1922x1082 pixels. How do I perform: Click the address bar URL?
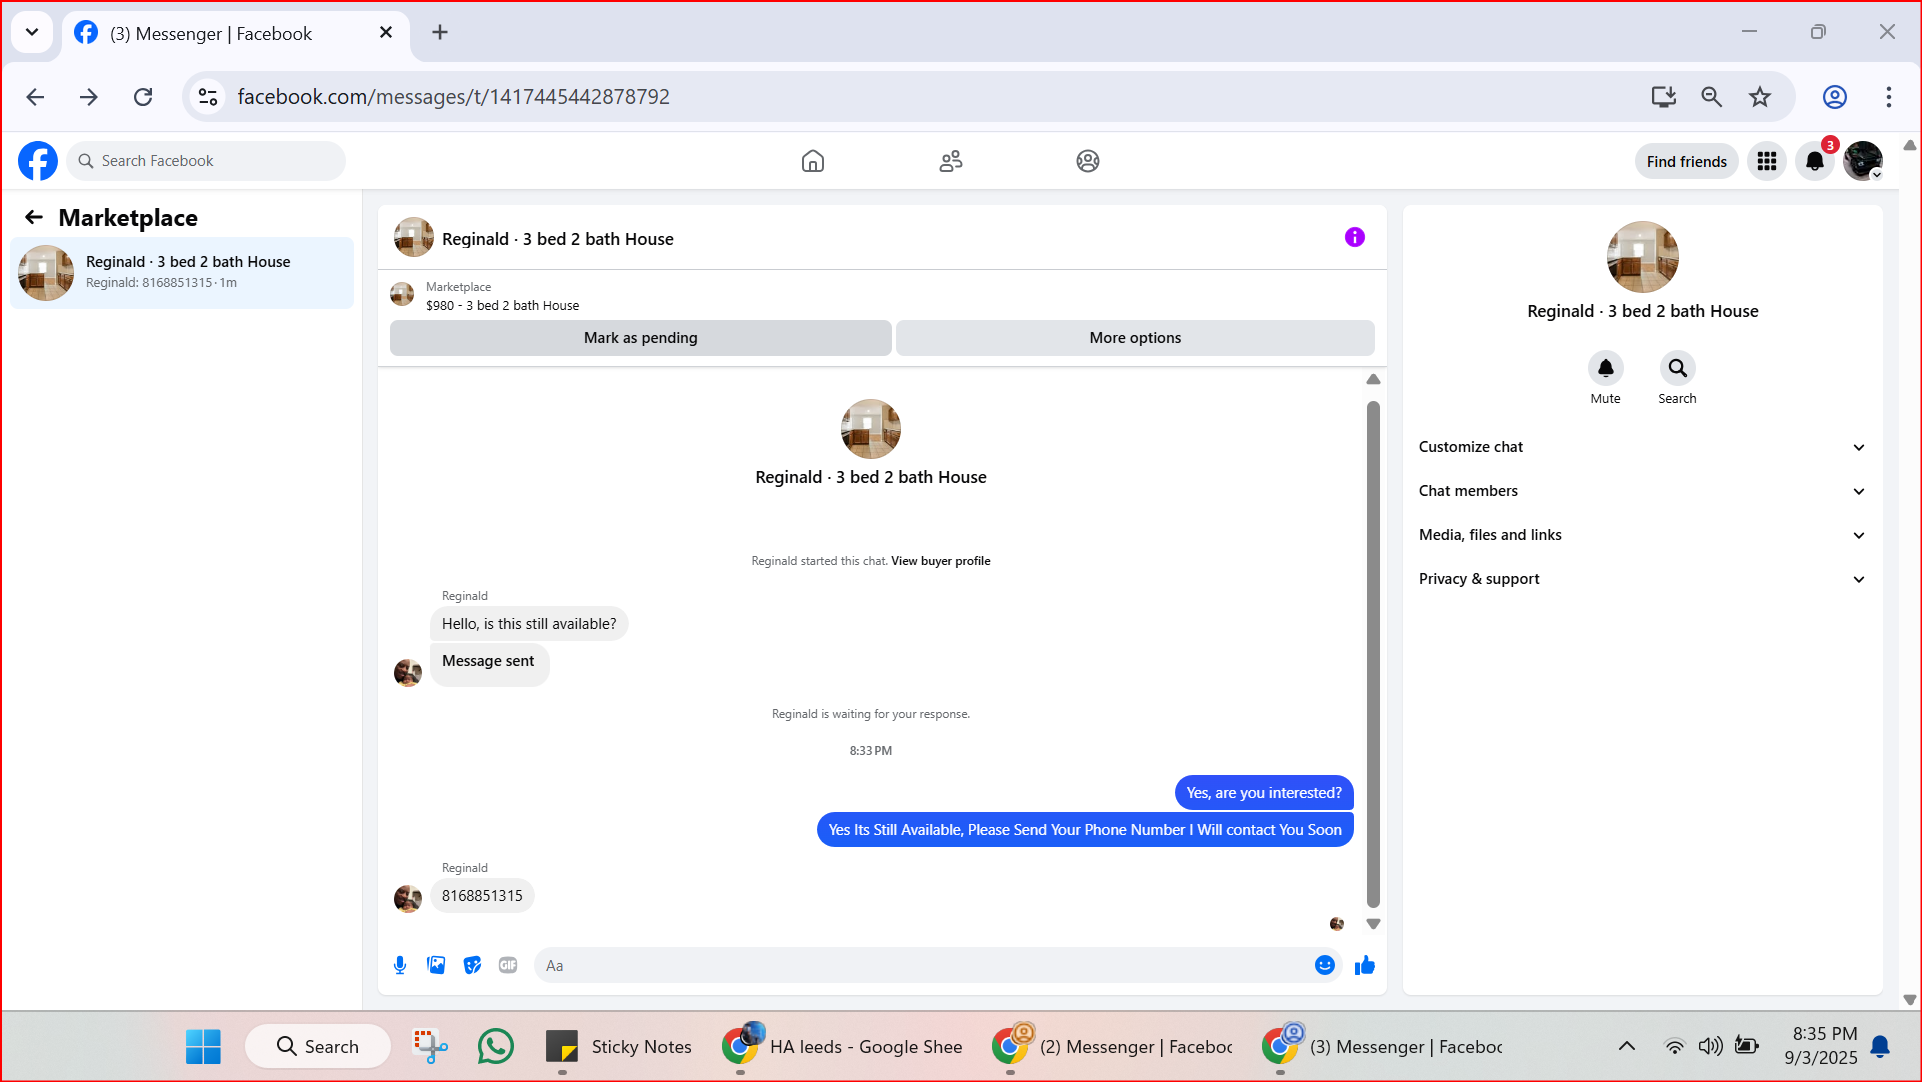453,97
